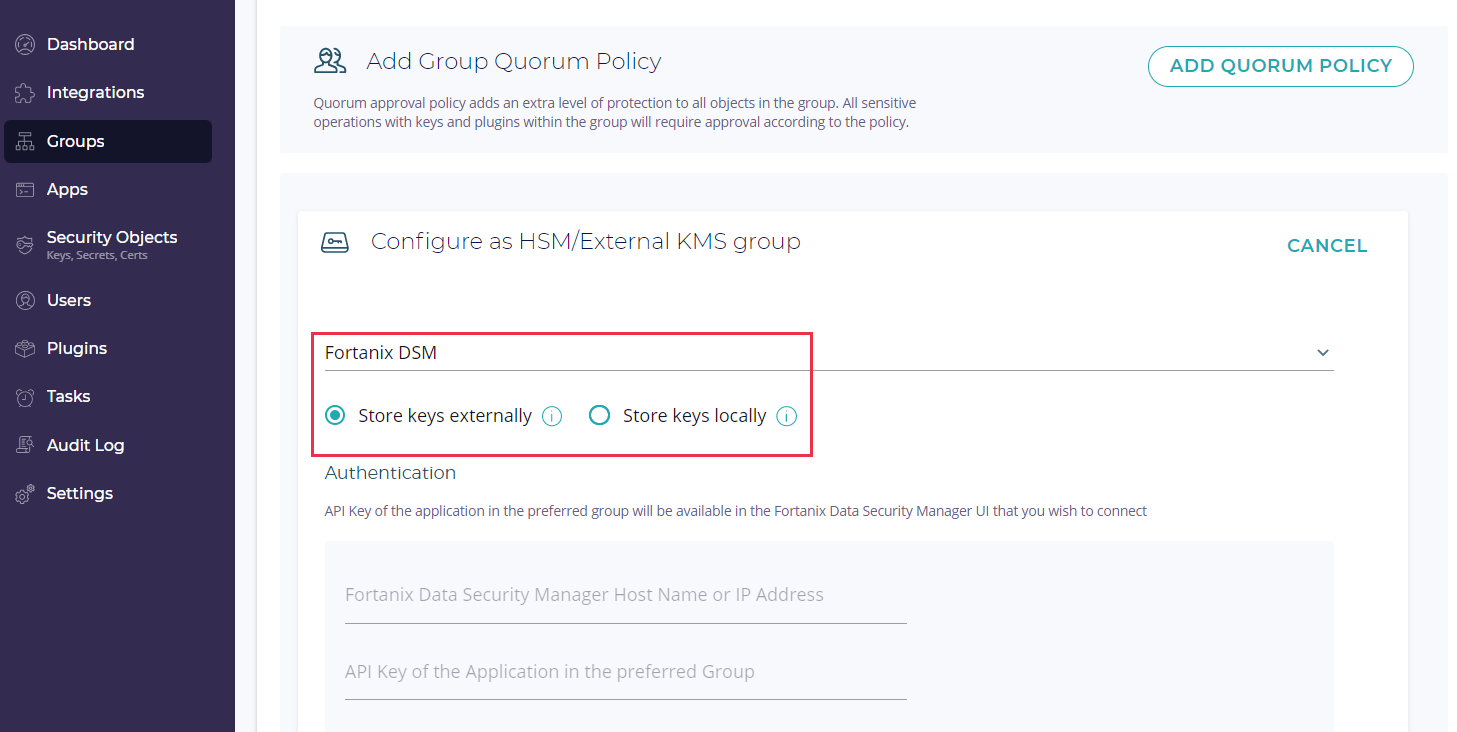The image size is (1457, 732).
Task: Click the API Key of Application field
Action: click(x=625, y=672)
